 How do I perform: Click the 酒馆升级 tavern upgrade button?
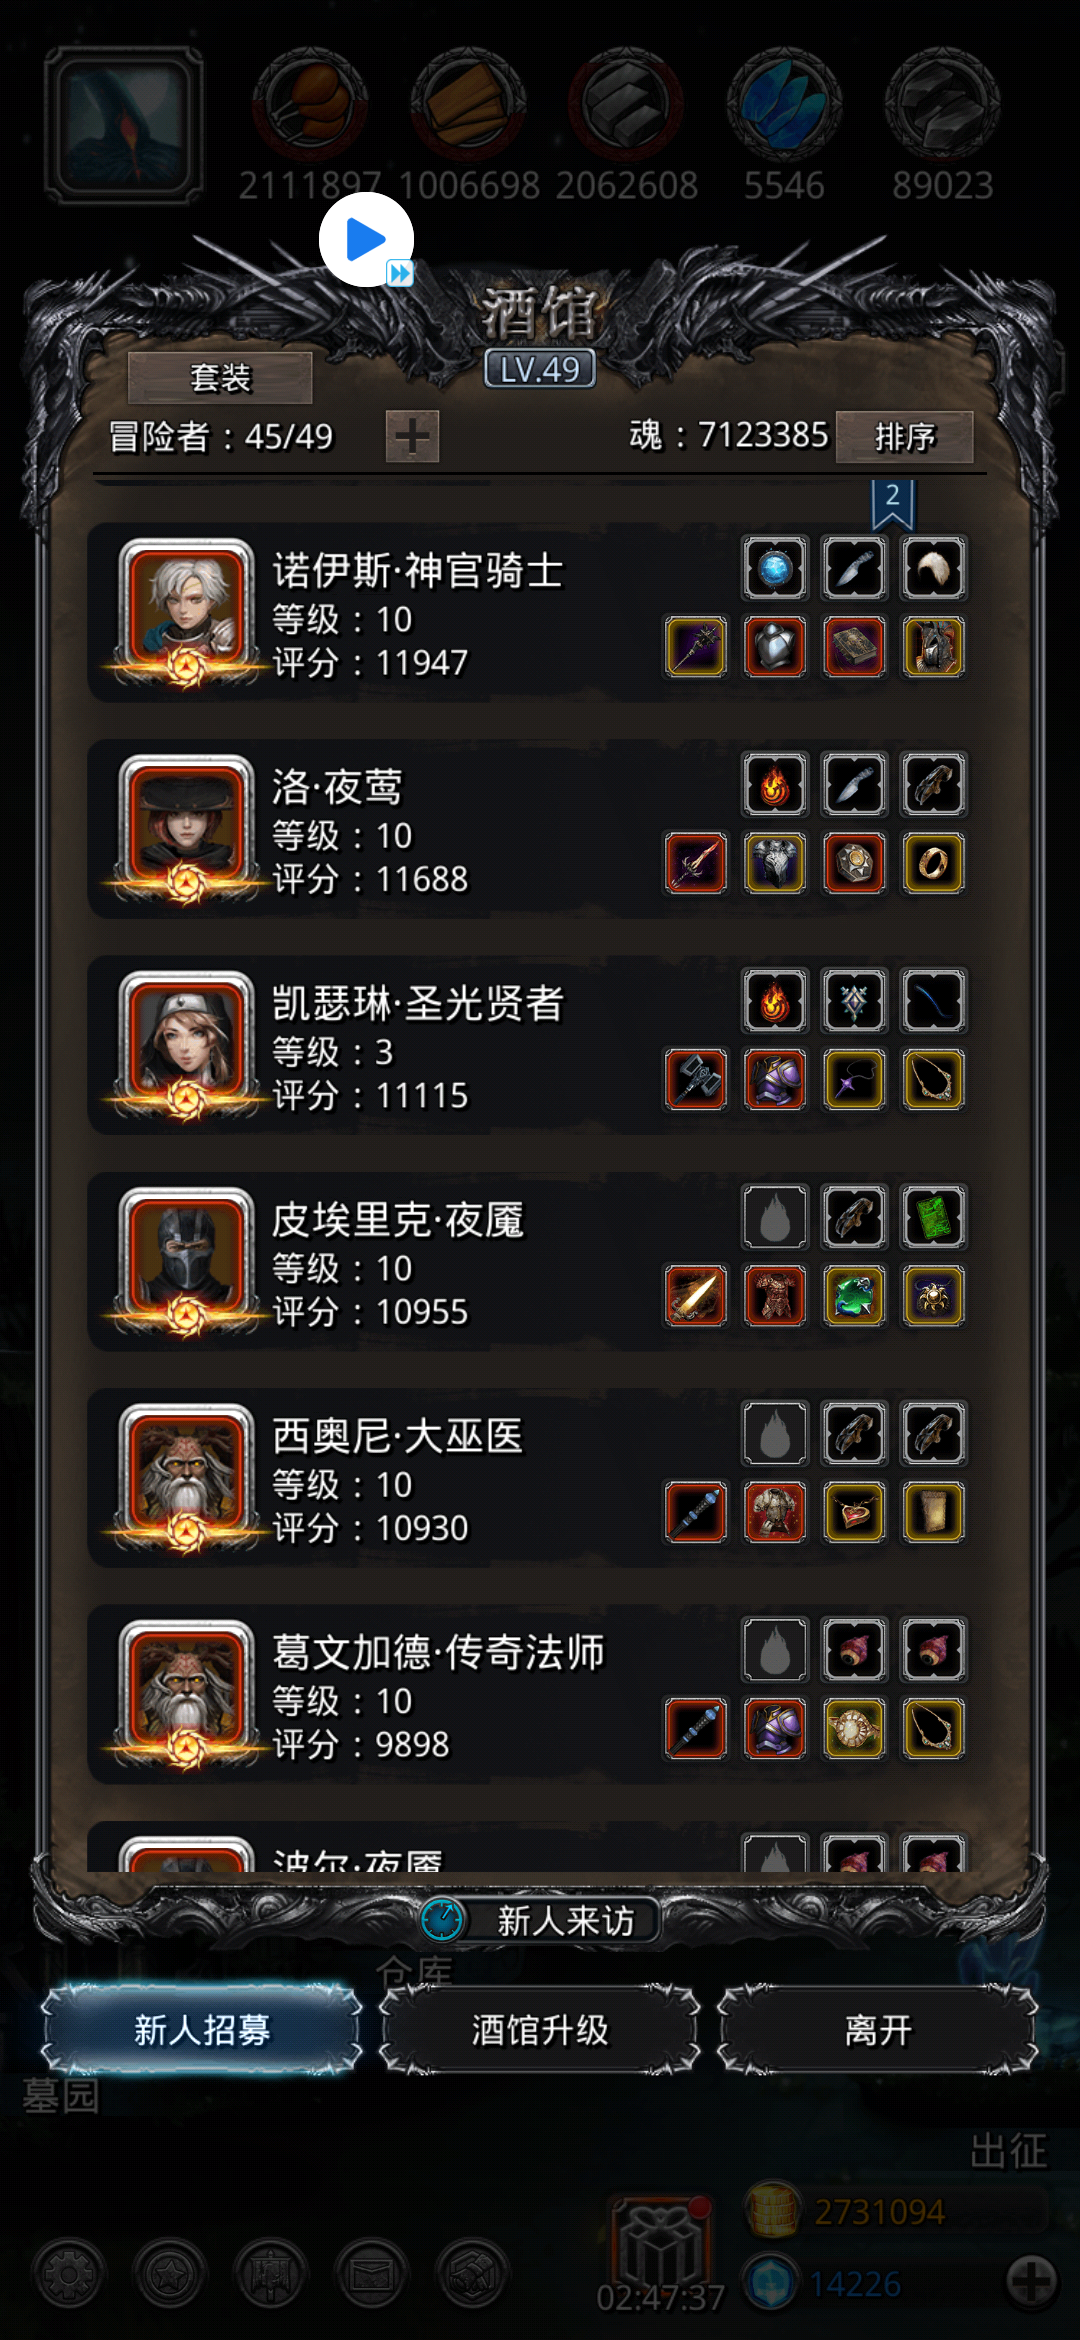(x=540, y=2030)
